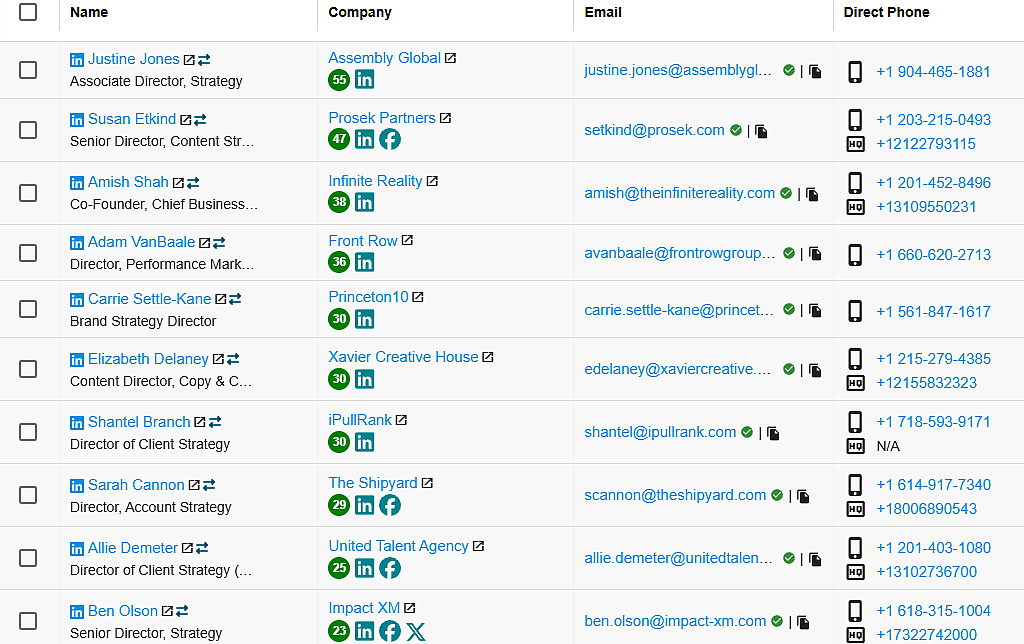Screen dimensions: 1024x644
Task: Click the Facebook icon under Prosek Partners
Action: (x=388, y=138)
